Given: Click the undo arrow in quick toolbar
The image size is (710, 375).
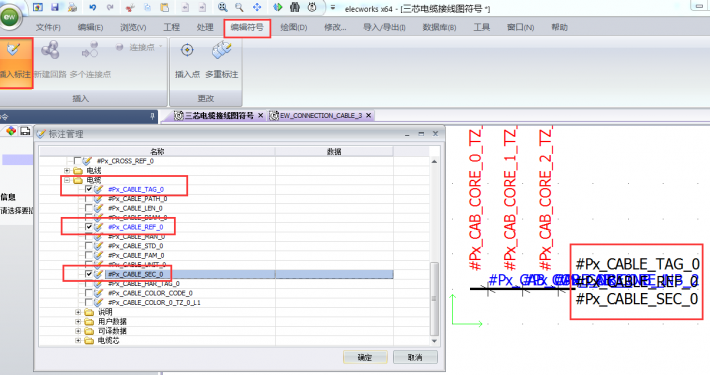Looking at the screenshot, I should [93, 7].
